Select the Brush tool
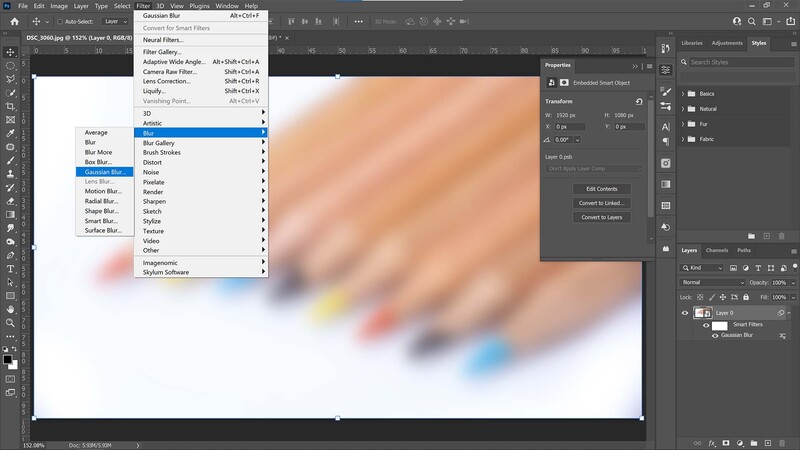 tap(10, 160)
